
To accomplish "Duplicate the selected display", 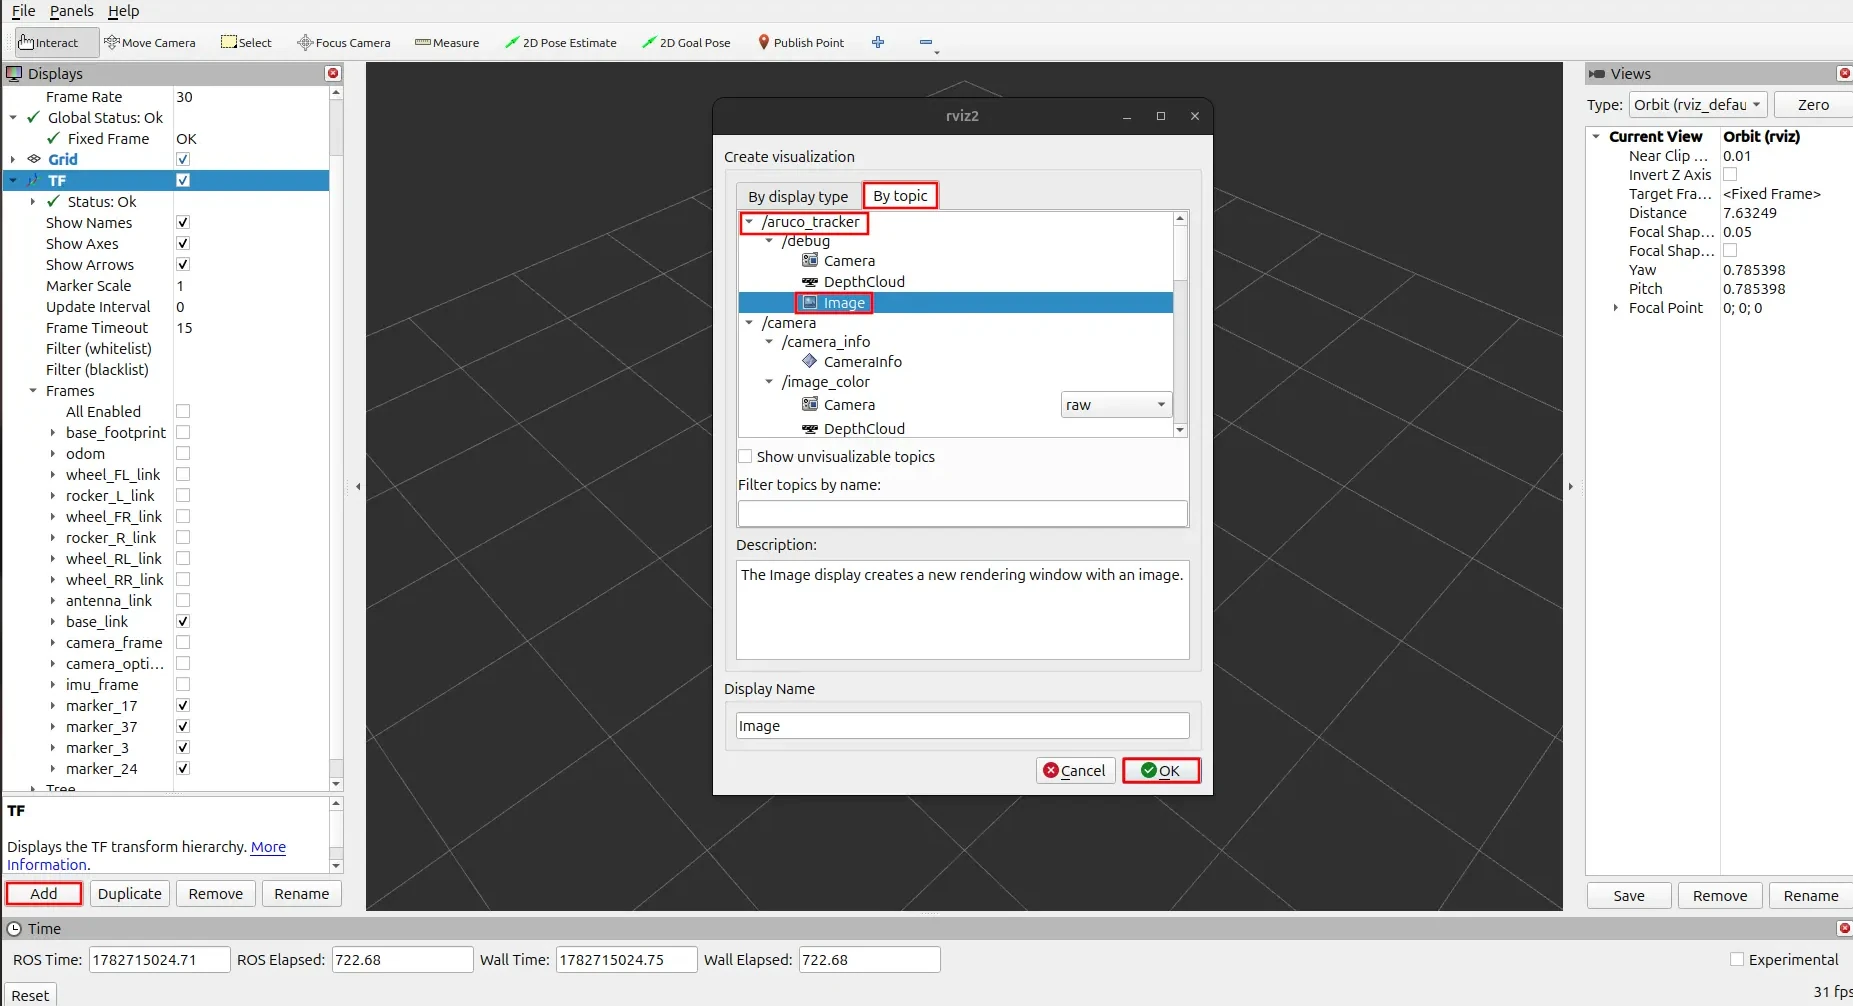I will 130,893.
